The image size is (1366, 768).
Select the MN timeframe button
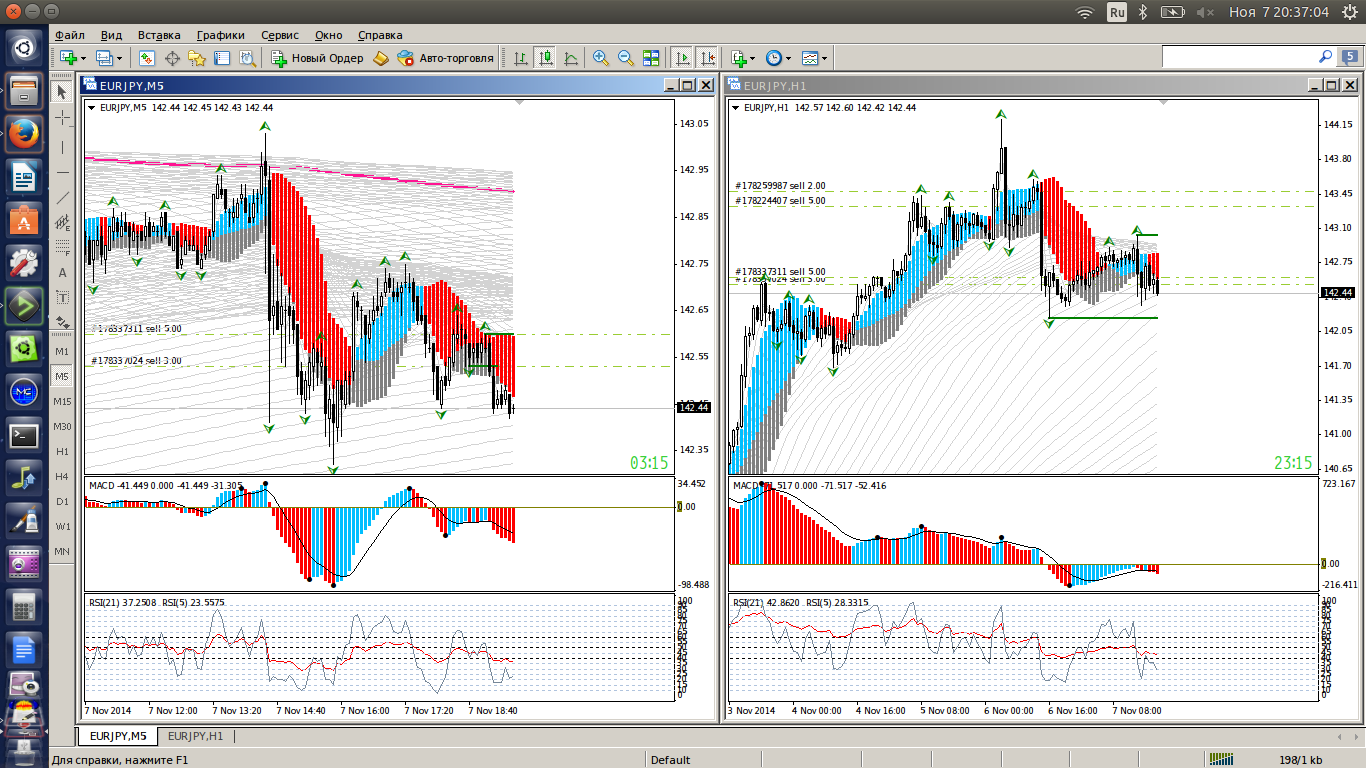tap(62, 552)
